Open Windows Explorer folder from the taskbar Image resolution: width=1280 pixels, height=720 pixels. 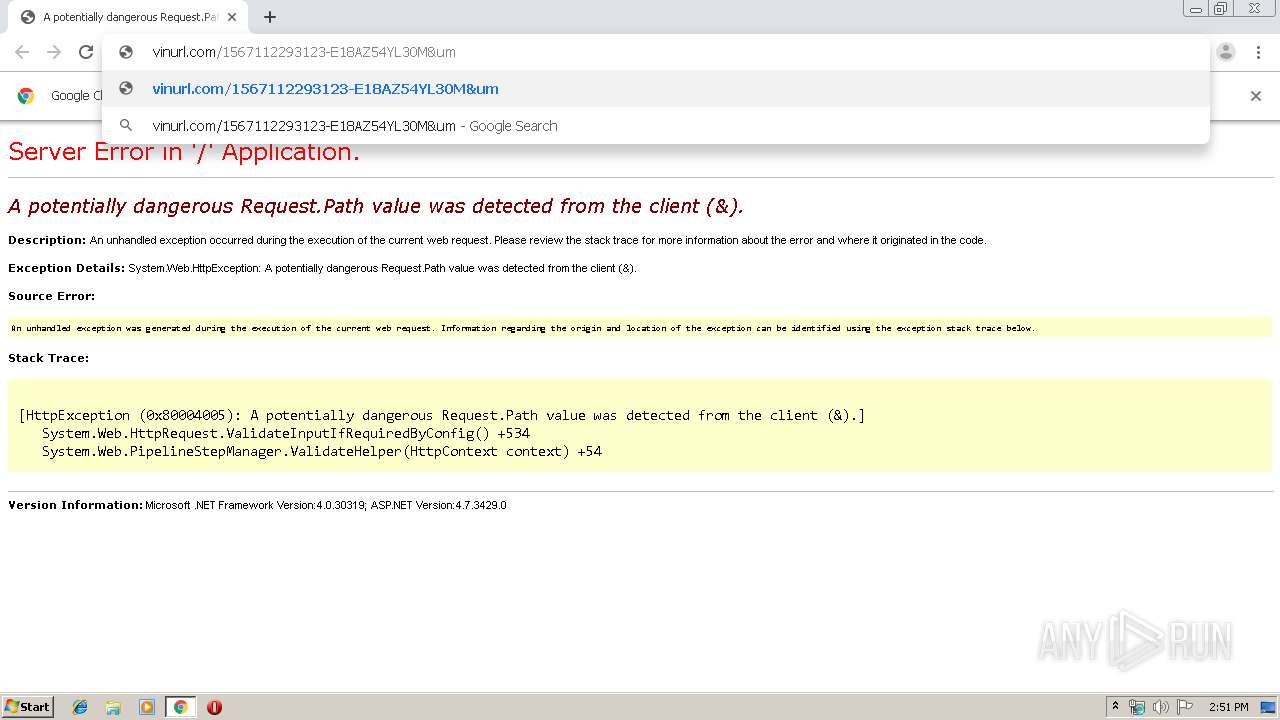click(x=113, y=707)
